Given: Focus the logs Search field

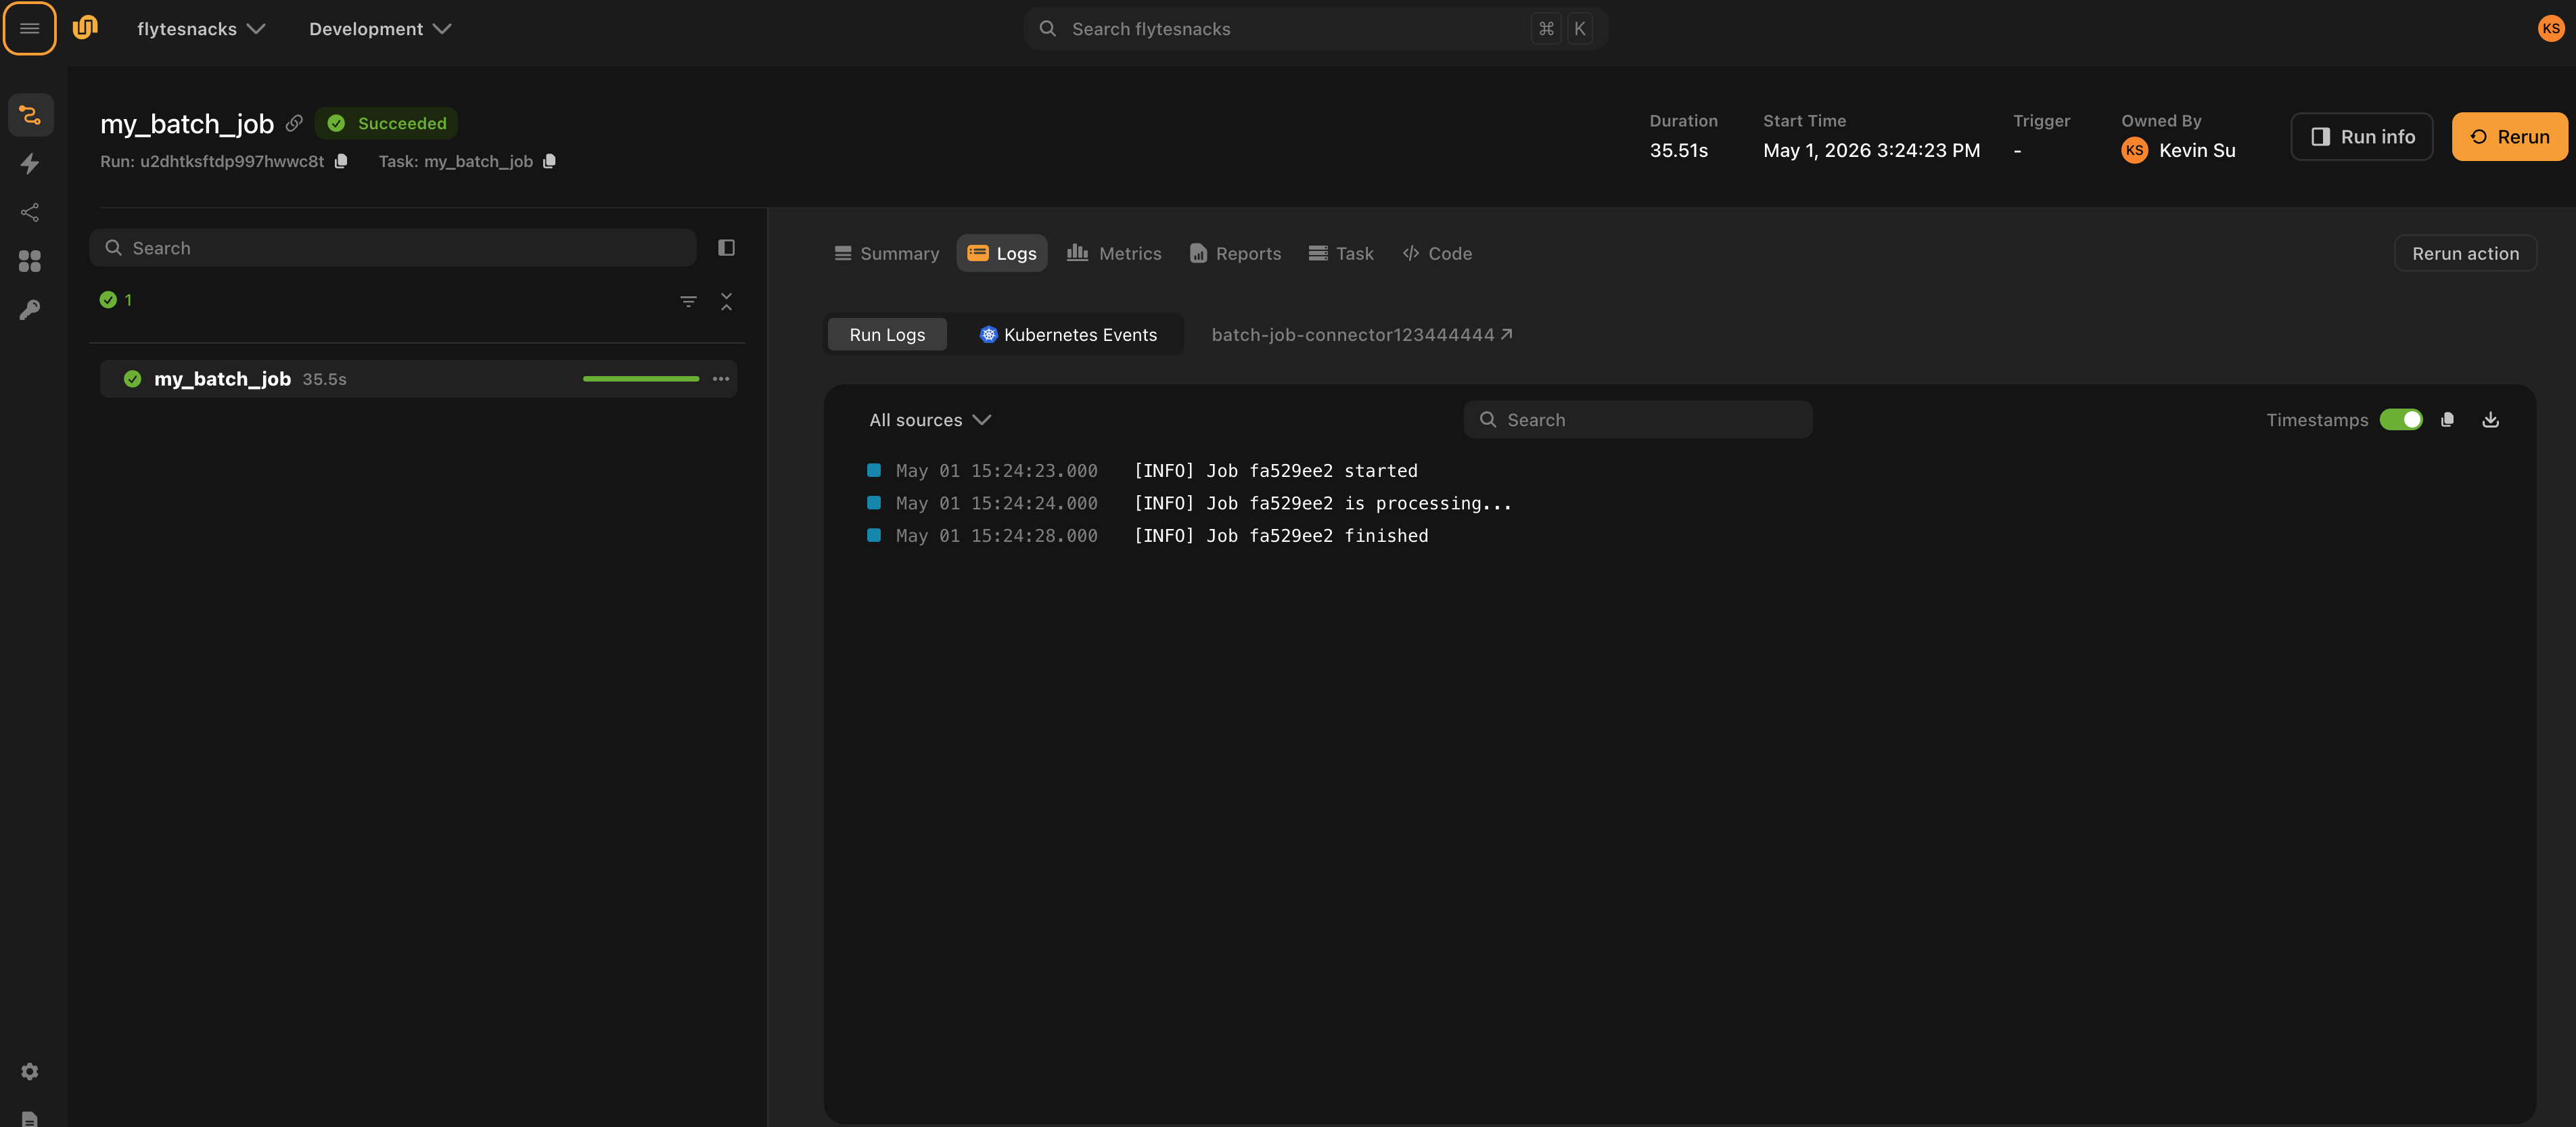Looking at the screenshot, I should (x=1638, y=420).
